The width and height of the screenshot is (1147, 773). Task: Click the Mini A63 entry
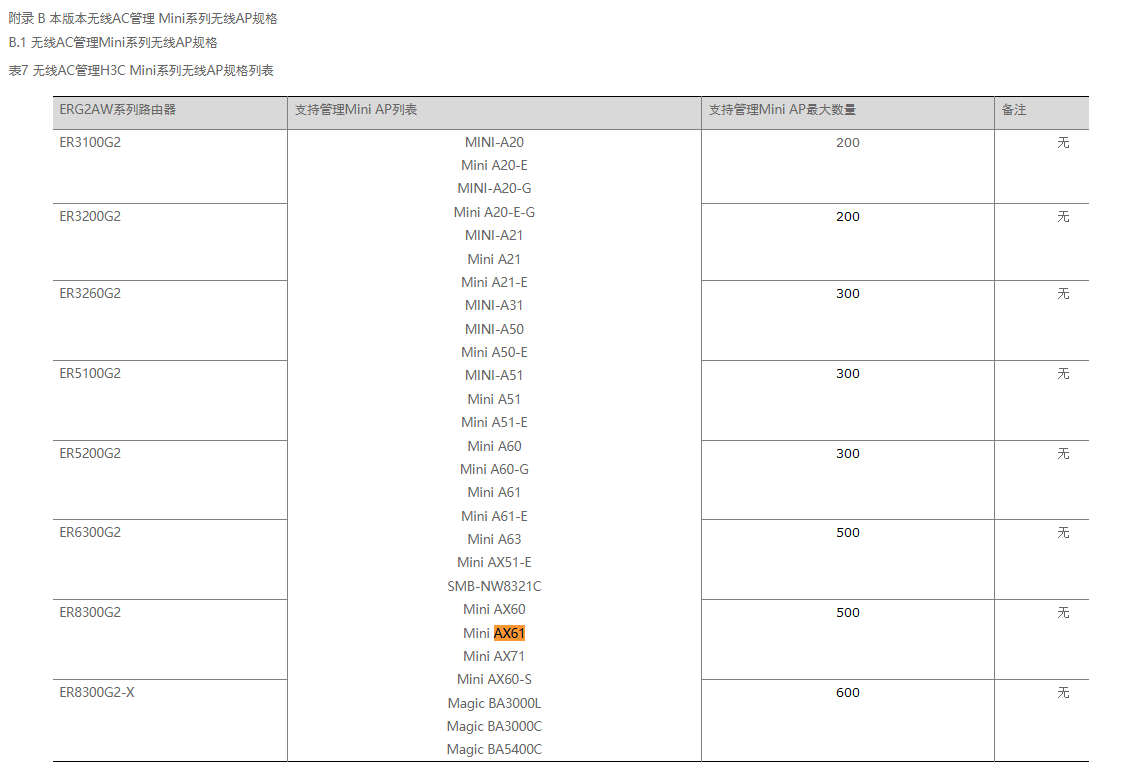[x=494, y=539]
